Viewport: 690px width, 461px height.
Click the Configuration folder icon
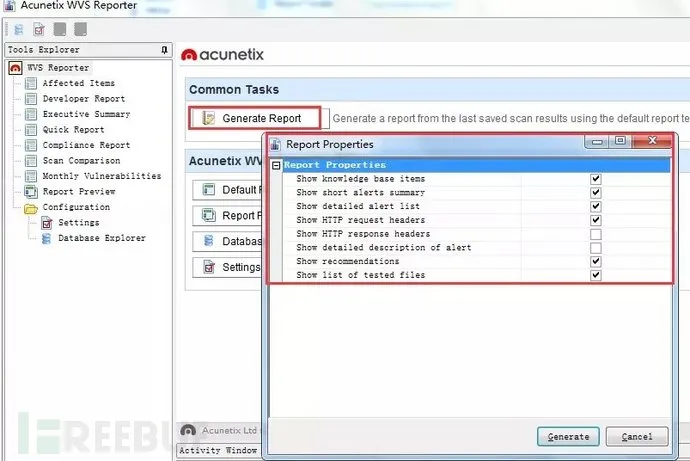(x=31, y=208)
